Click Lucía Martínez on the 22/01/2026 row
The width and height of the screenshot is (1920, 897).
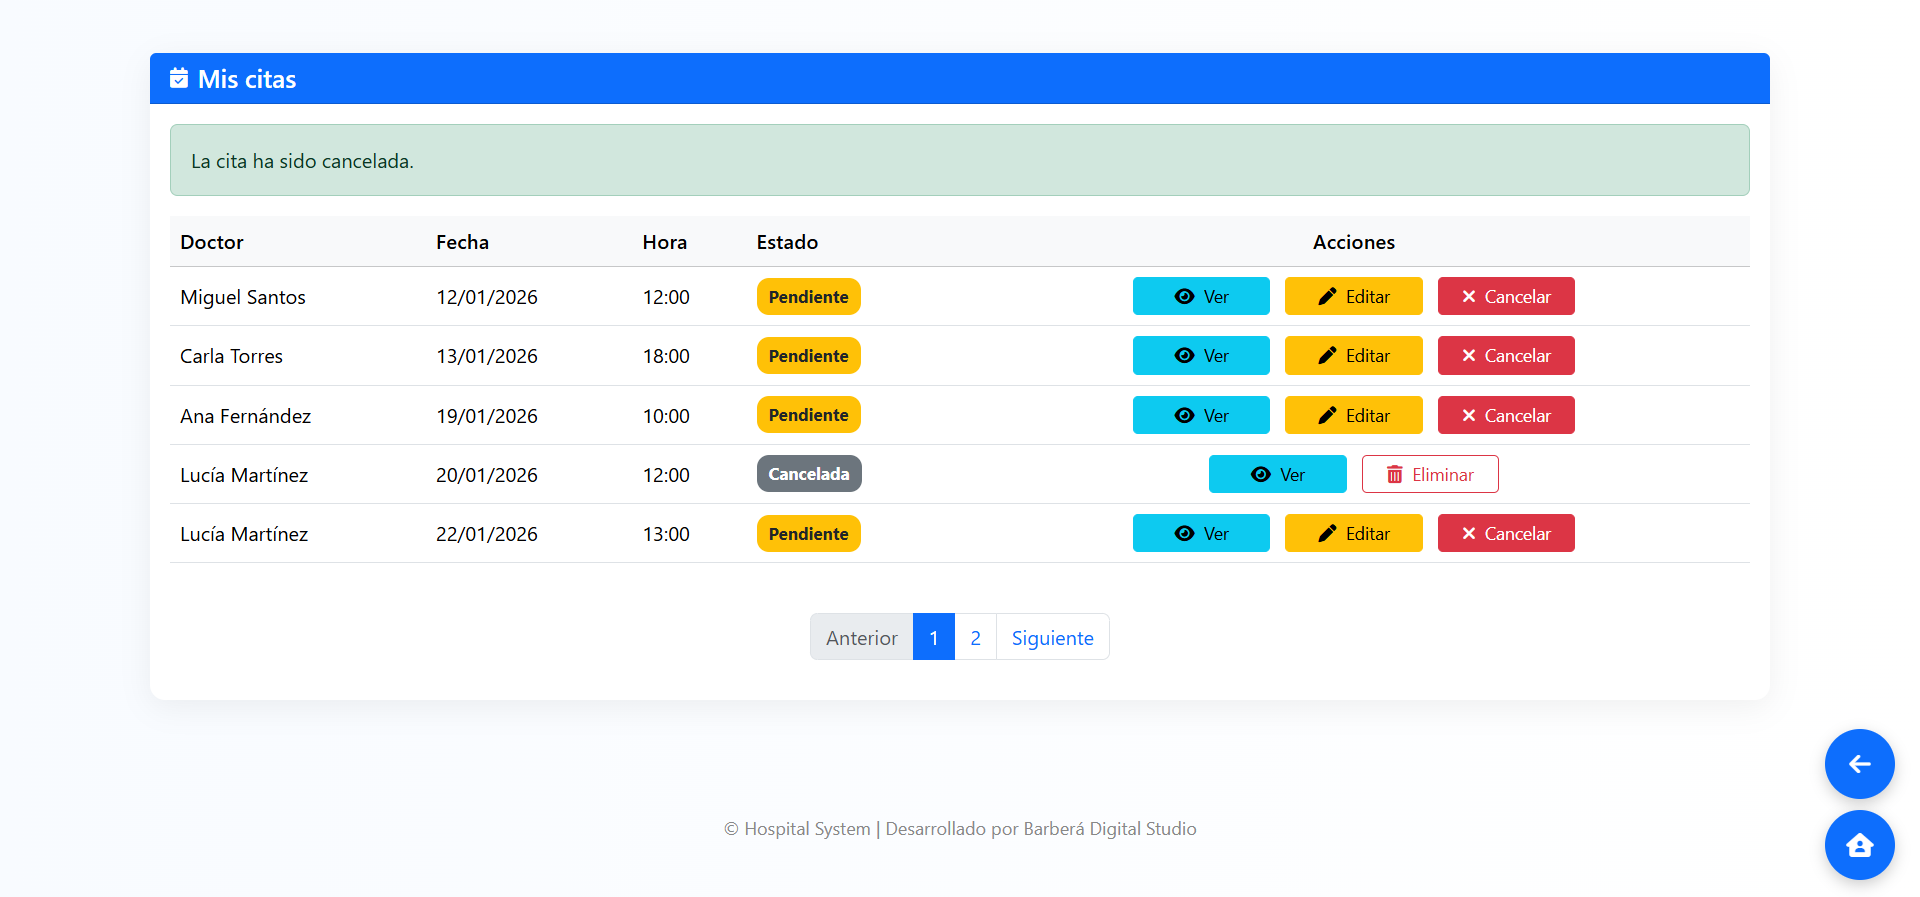244,534
